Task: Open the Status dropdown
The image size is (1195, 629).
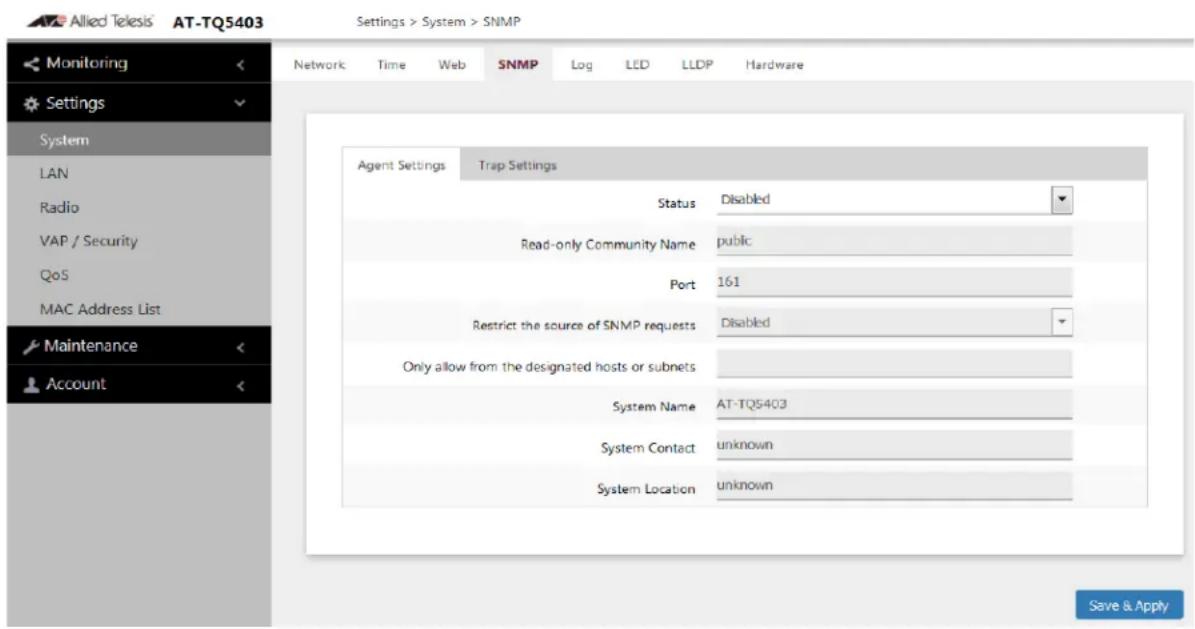Action: tap(894, 200)
